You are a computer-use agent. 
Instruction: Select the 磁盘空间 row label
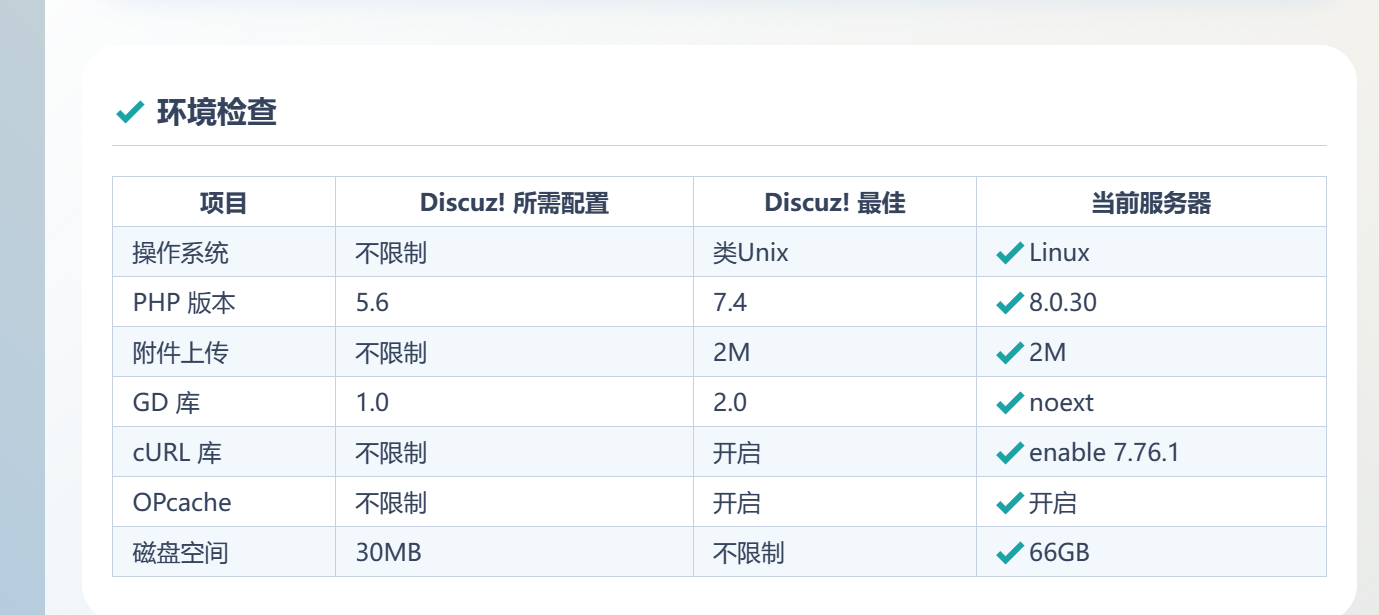click(181, 553)
